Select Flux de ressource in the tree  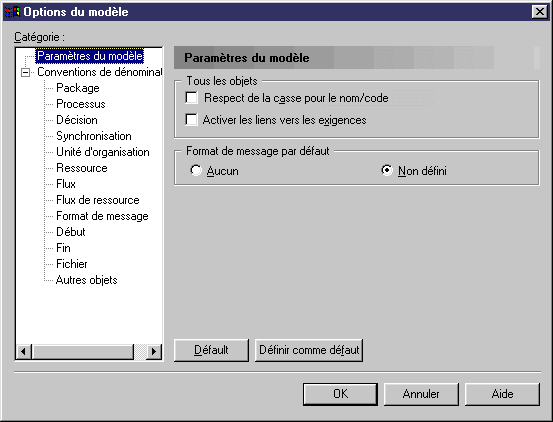click(98, 200)
